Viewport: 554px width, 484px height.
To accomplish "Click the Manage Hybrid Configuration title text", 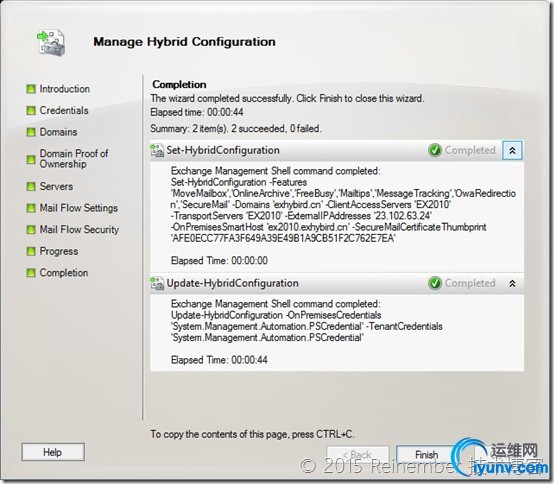I will click(x=184, y=42).
